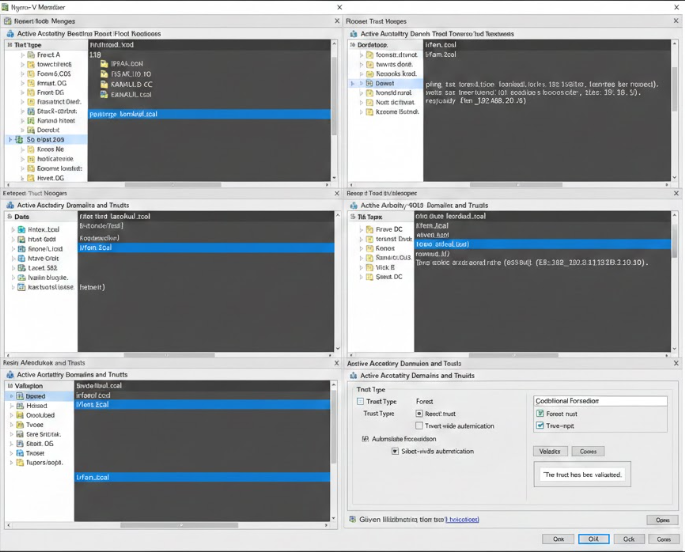
Task: Click the icon next to Tnooer
Action: [20, 453]
